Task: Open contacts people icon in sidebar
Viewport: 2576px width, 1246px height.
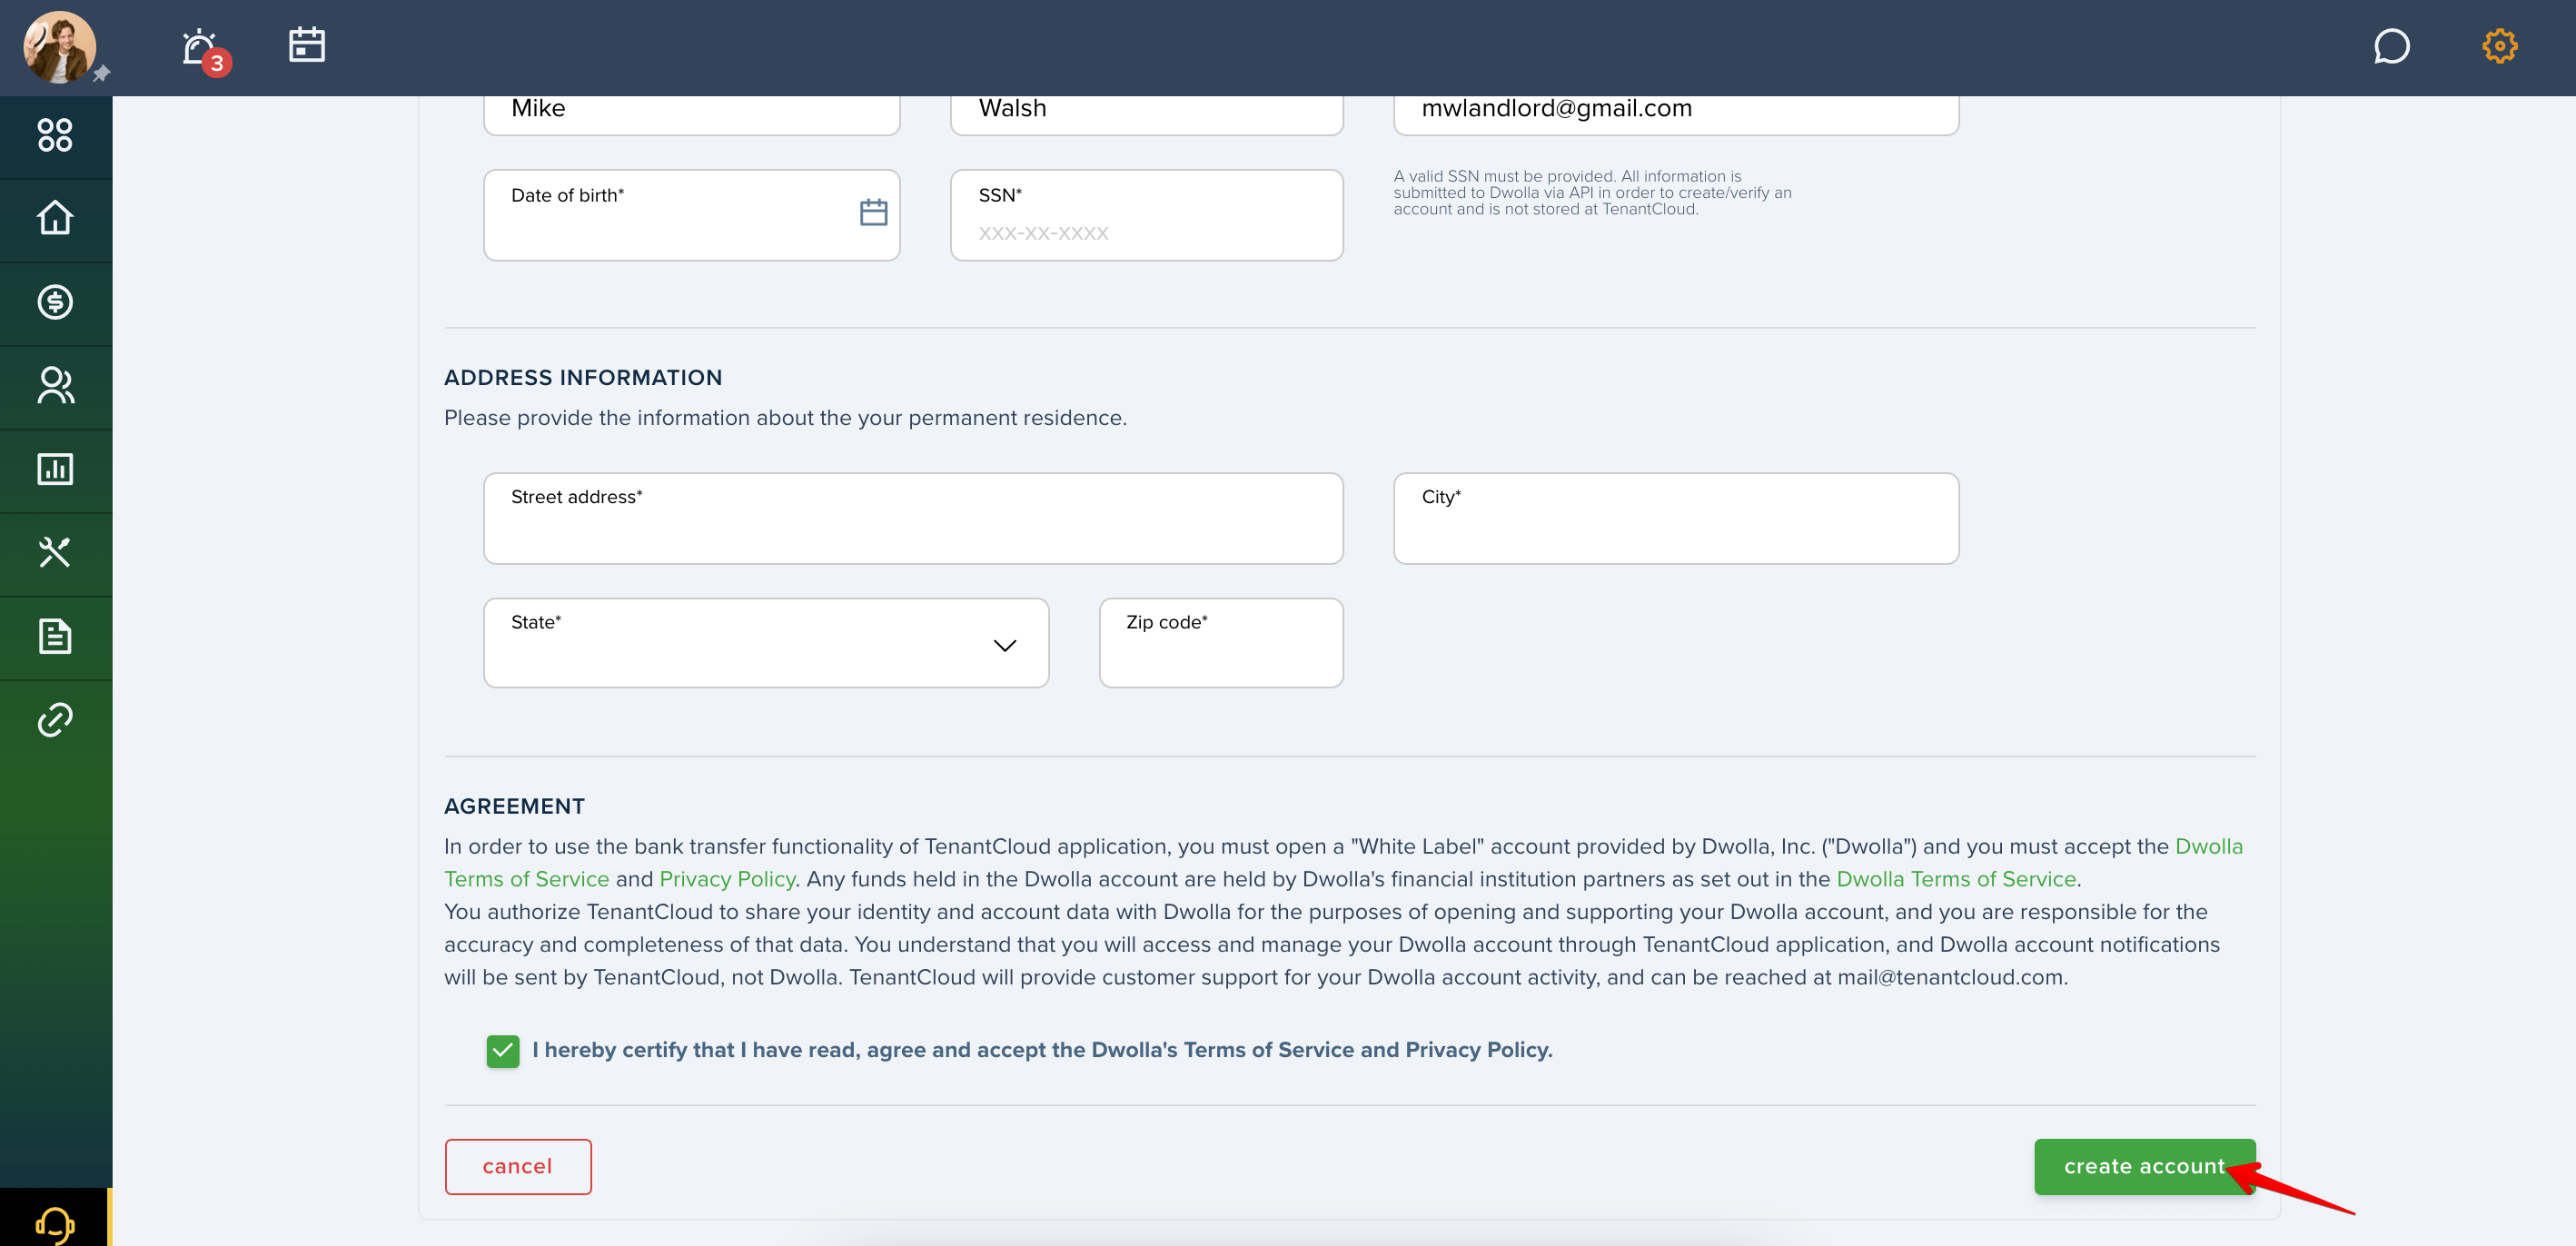Action: [x=55, y=386]
